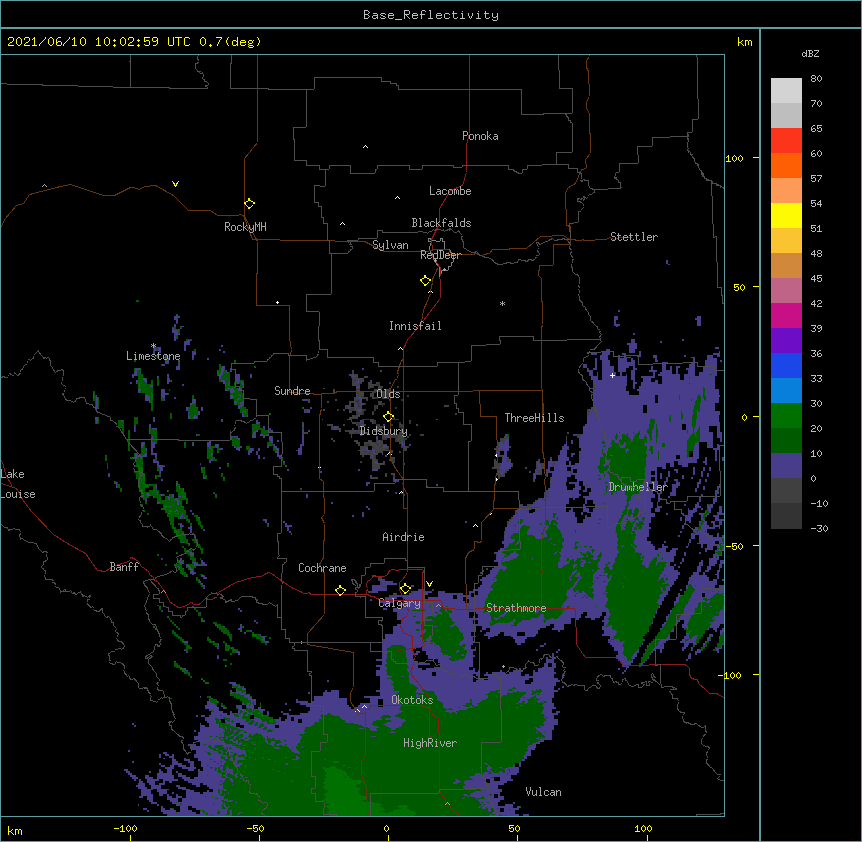Click the Airdrie city label
The image size is (862, 842).
403,537
